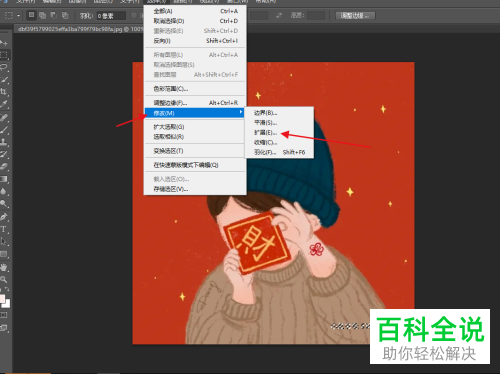The height and width of the screenshot is (374, 500).
Task: Select the Rectangle shape tool
Action: click(x=4, y=254)
